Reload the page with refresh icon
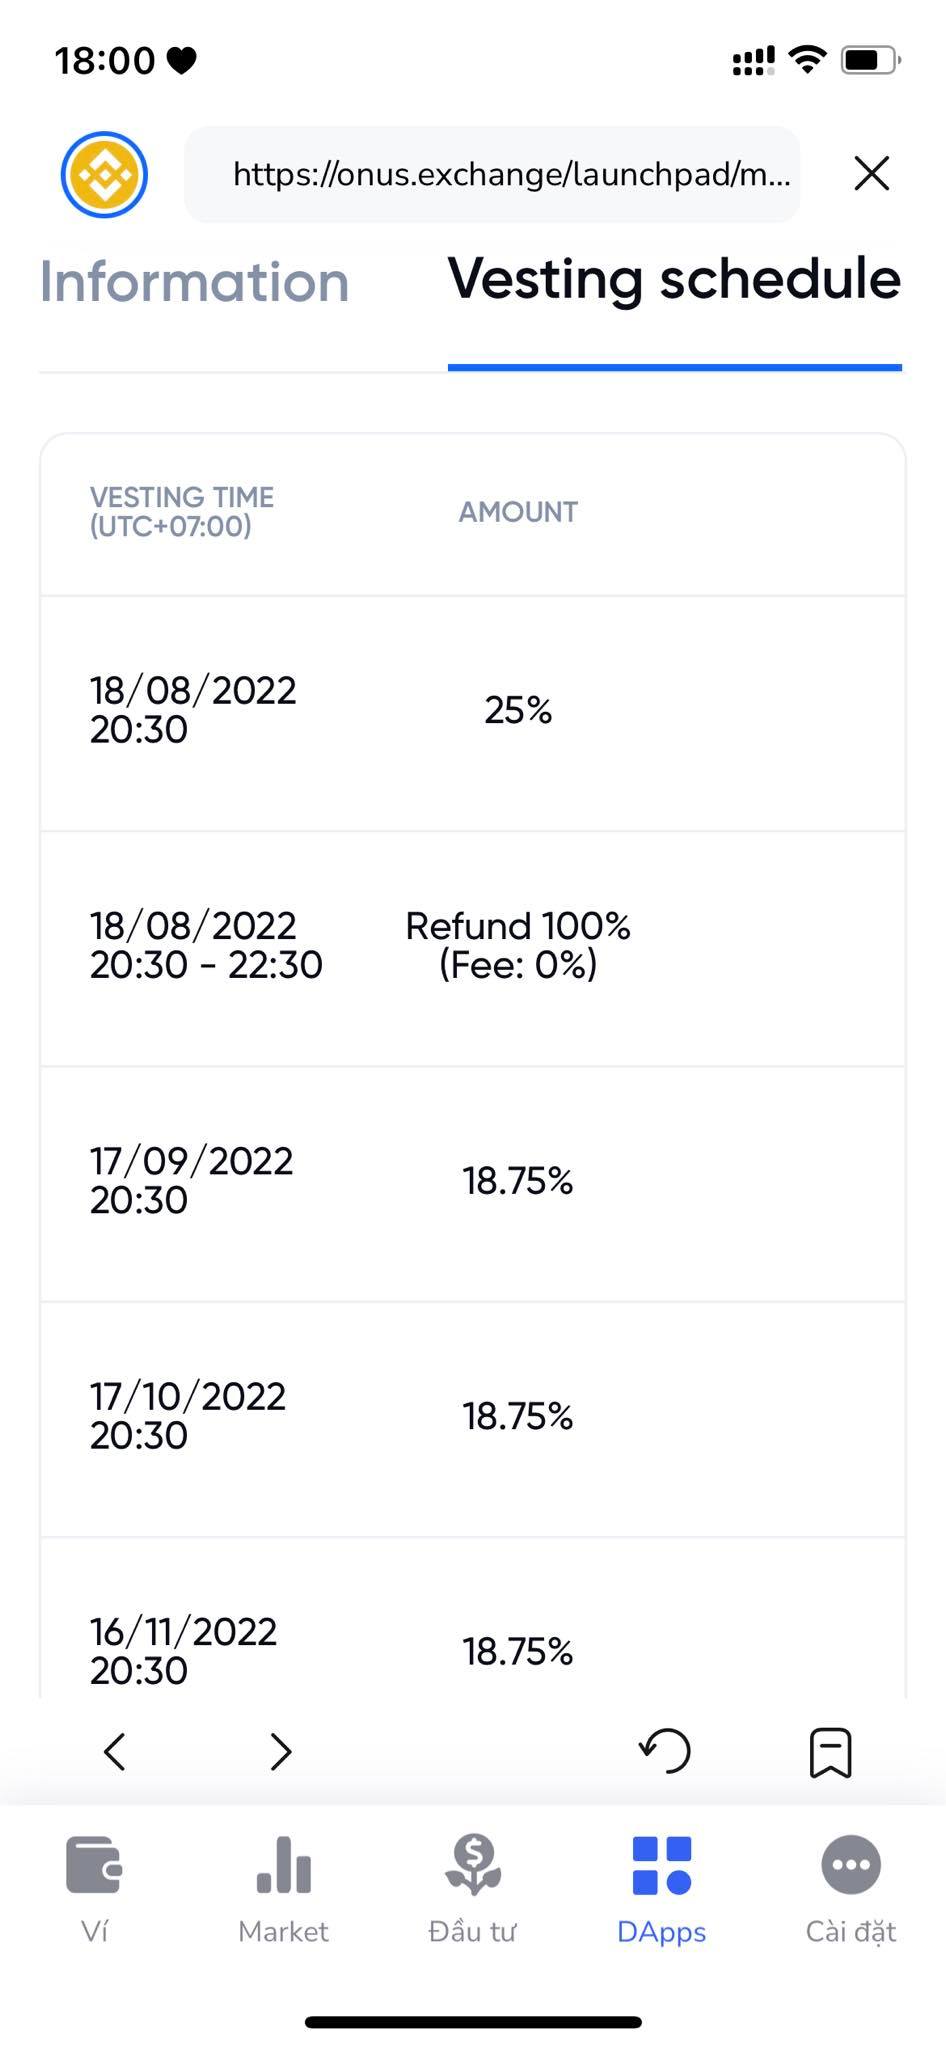The height and width of the screenshot is (2048, 946). 665,1751
